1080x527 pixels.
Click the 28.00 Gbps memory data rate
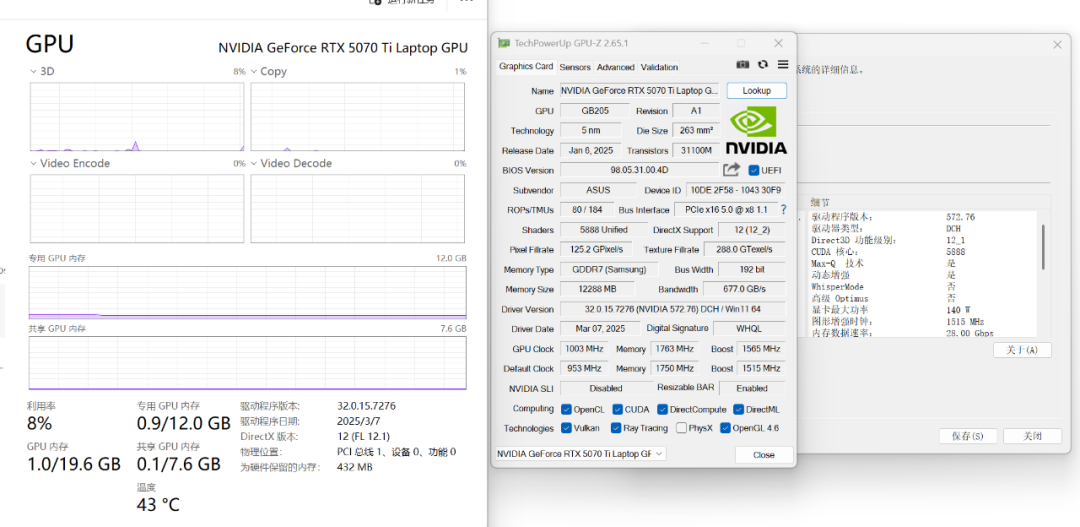[970, 333]
